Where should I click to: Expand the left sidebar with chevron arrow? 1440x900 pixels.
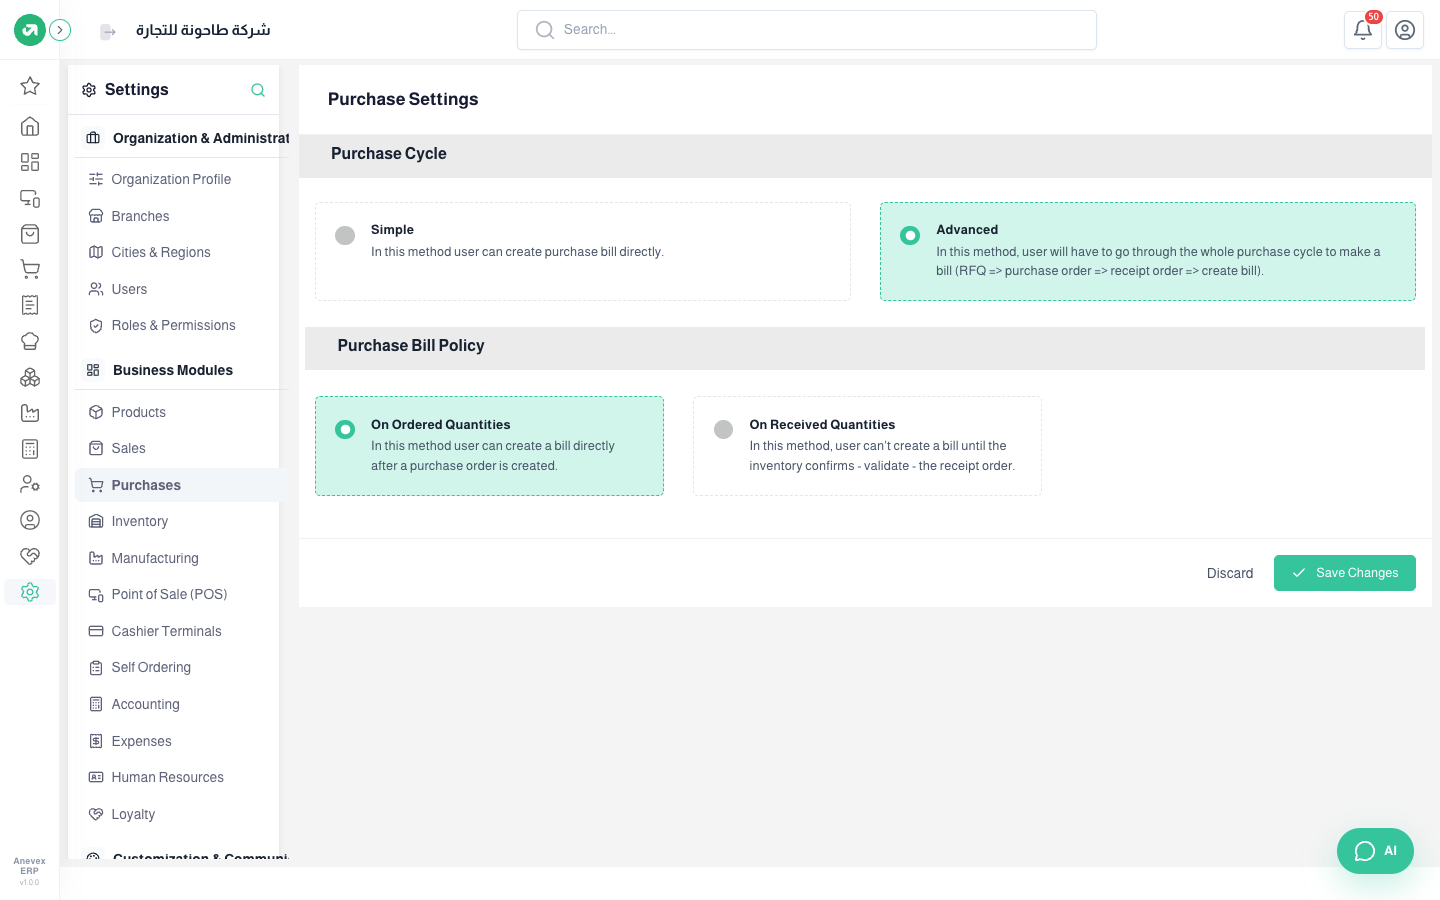[60, 30]
